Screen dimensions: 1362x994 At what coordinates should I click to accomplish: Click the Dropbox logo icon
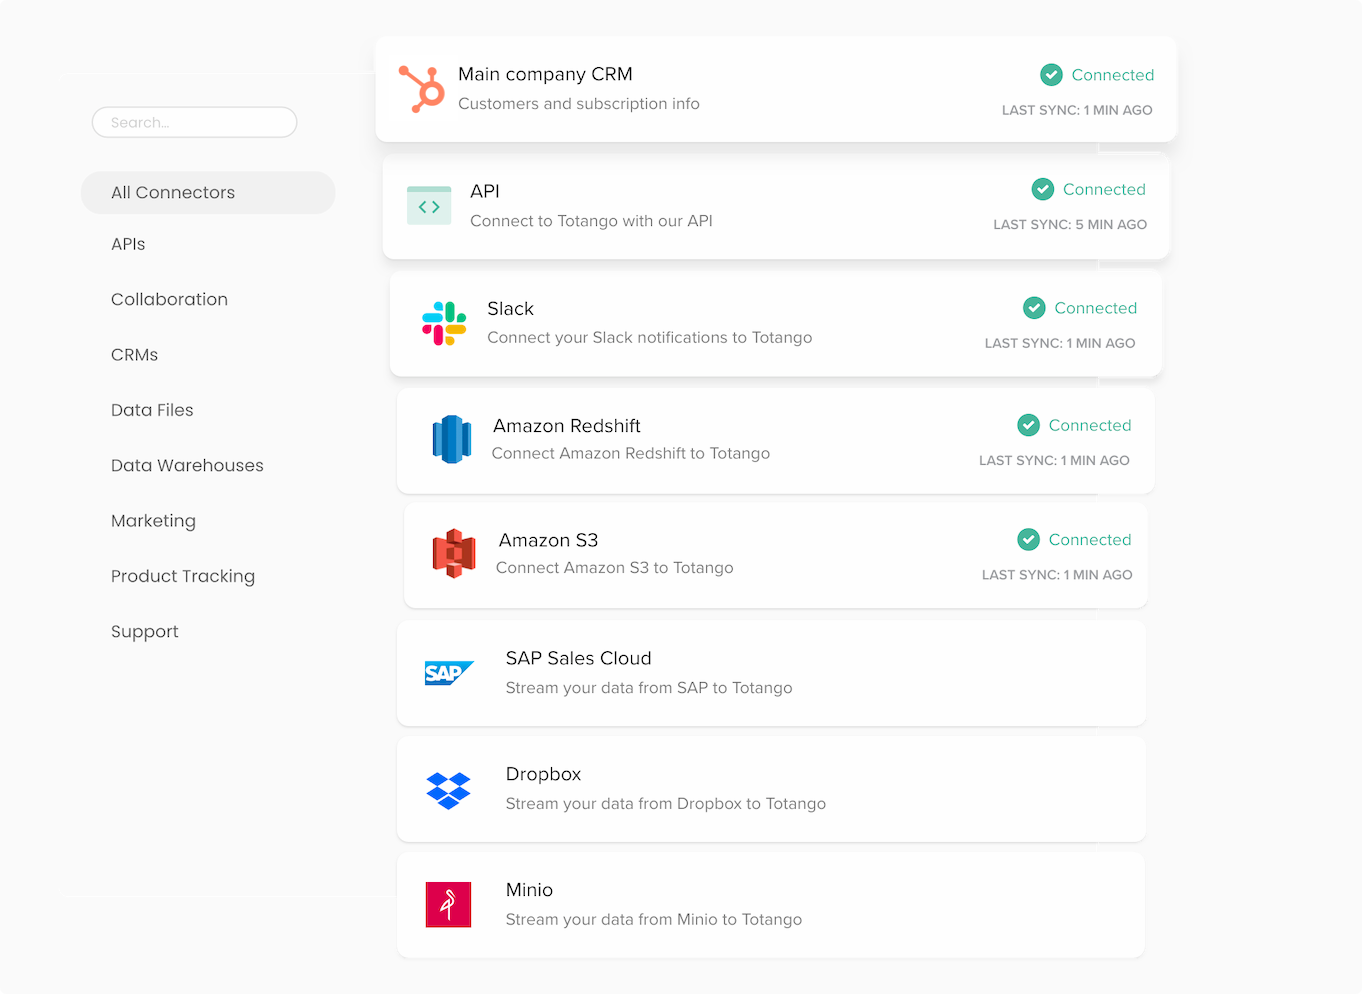point(448,790)
